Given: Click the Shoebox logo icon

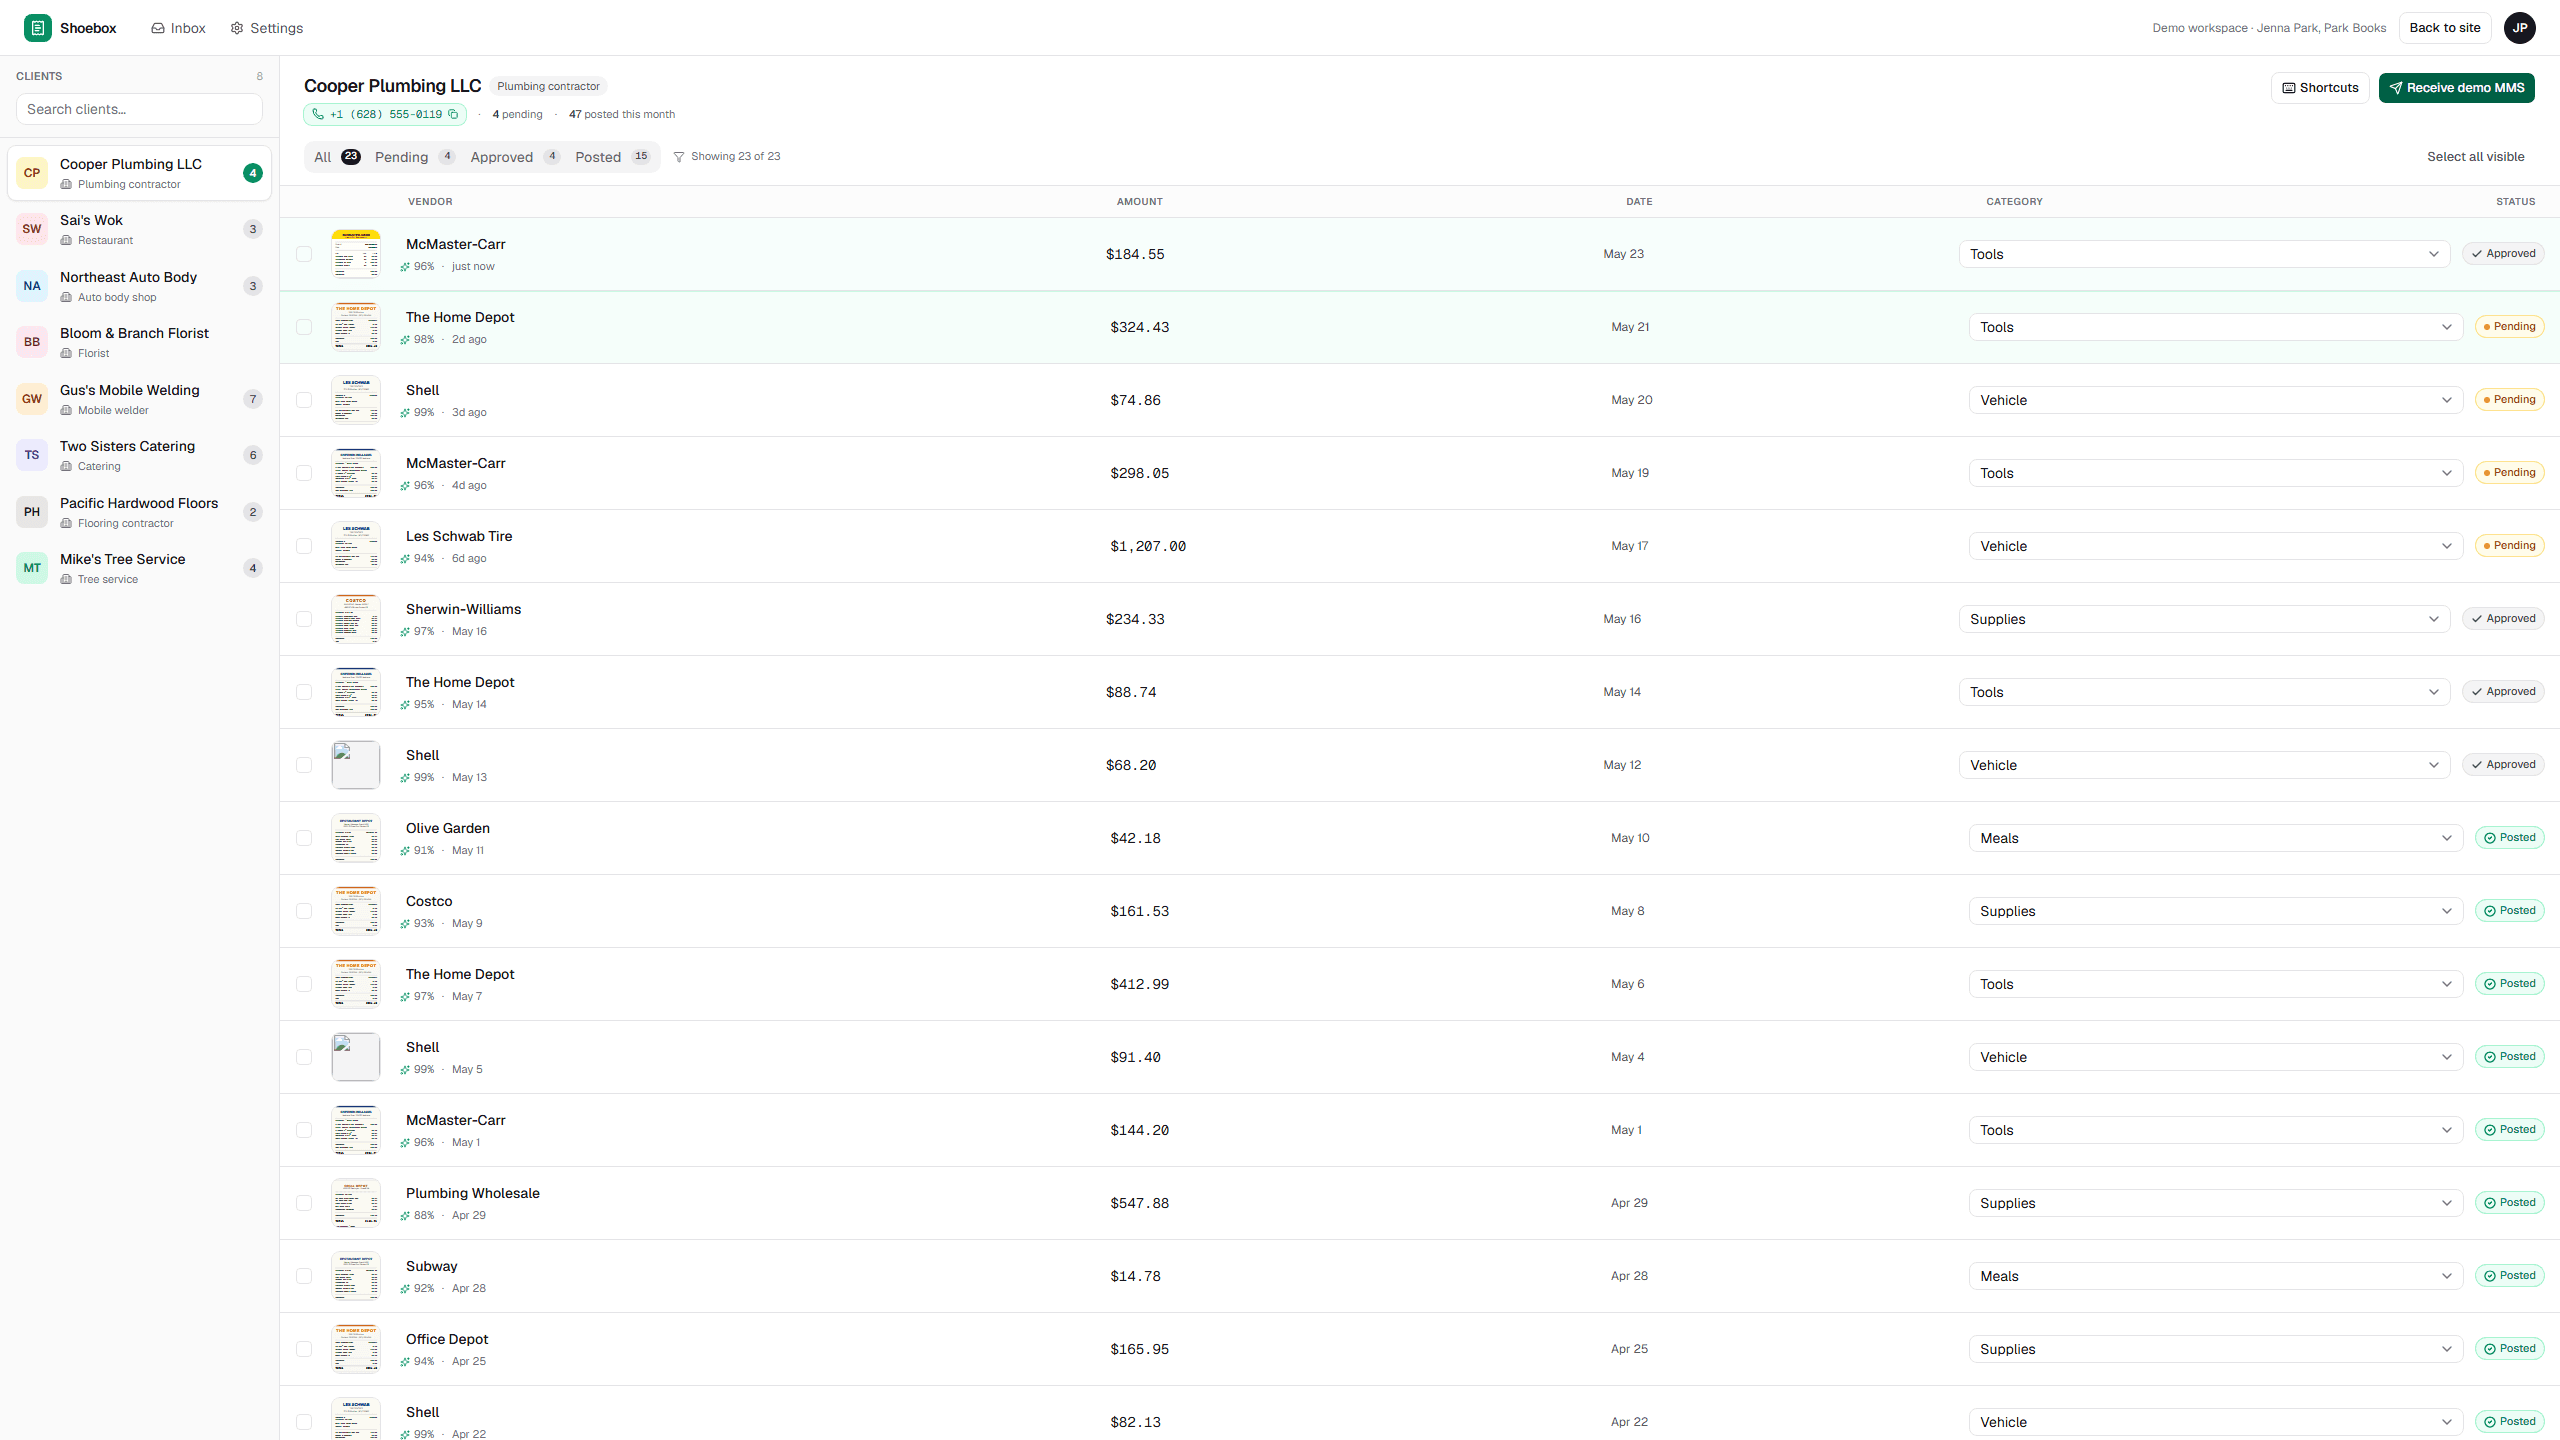Looking at the screenshot, I should [37, 28].
